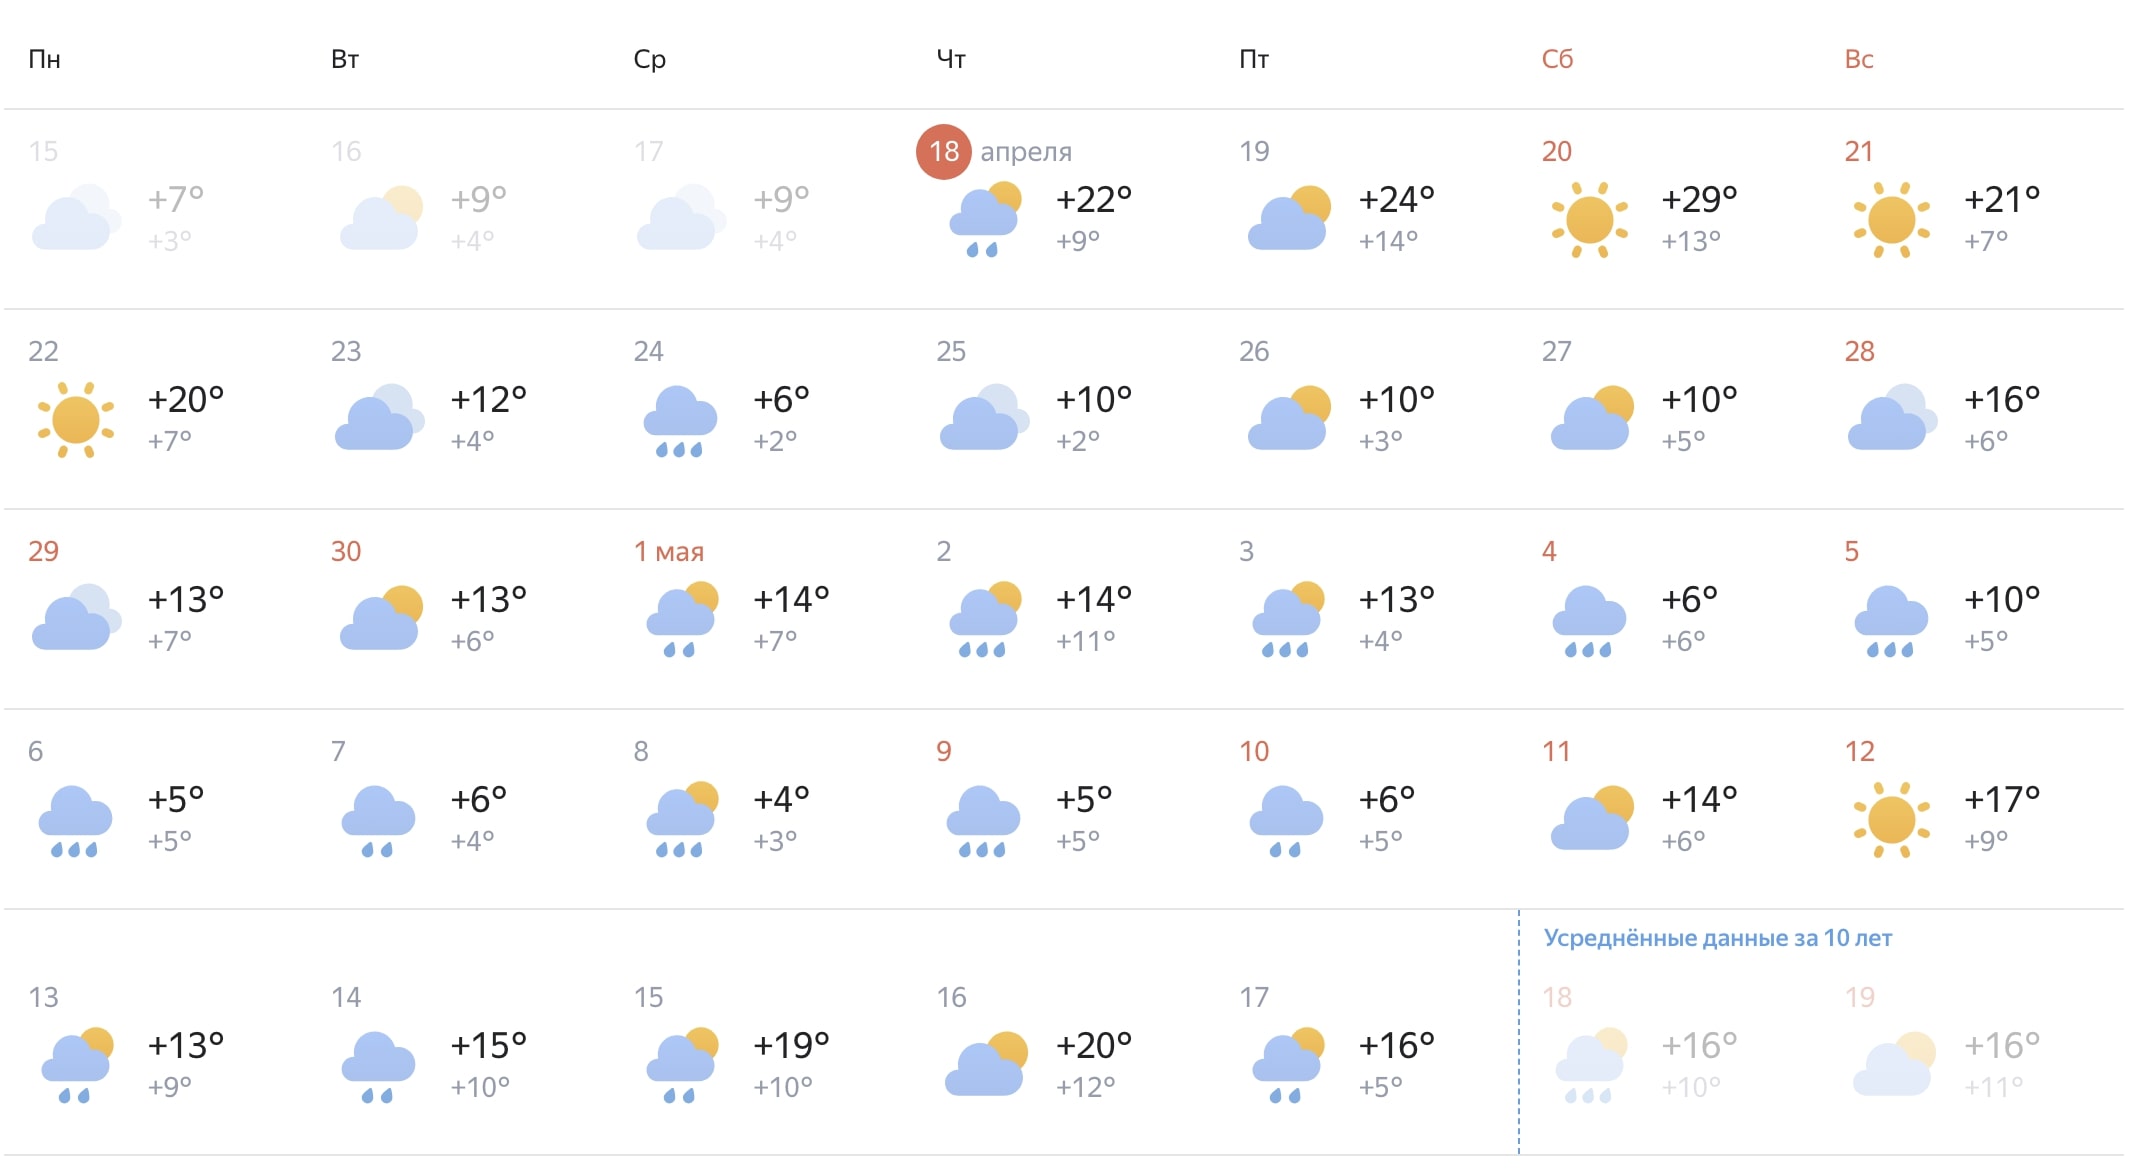Select the highlighted date 18 circle

click(943, 152)
